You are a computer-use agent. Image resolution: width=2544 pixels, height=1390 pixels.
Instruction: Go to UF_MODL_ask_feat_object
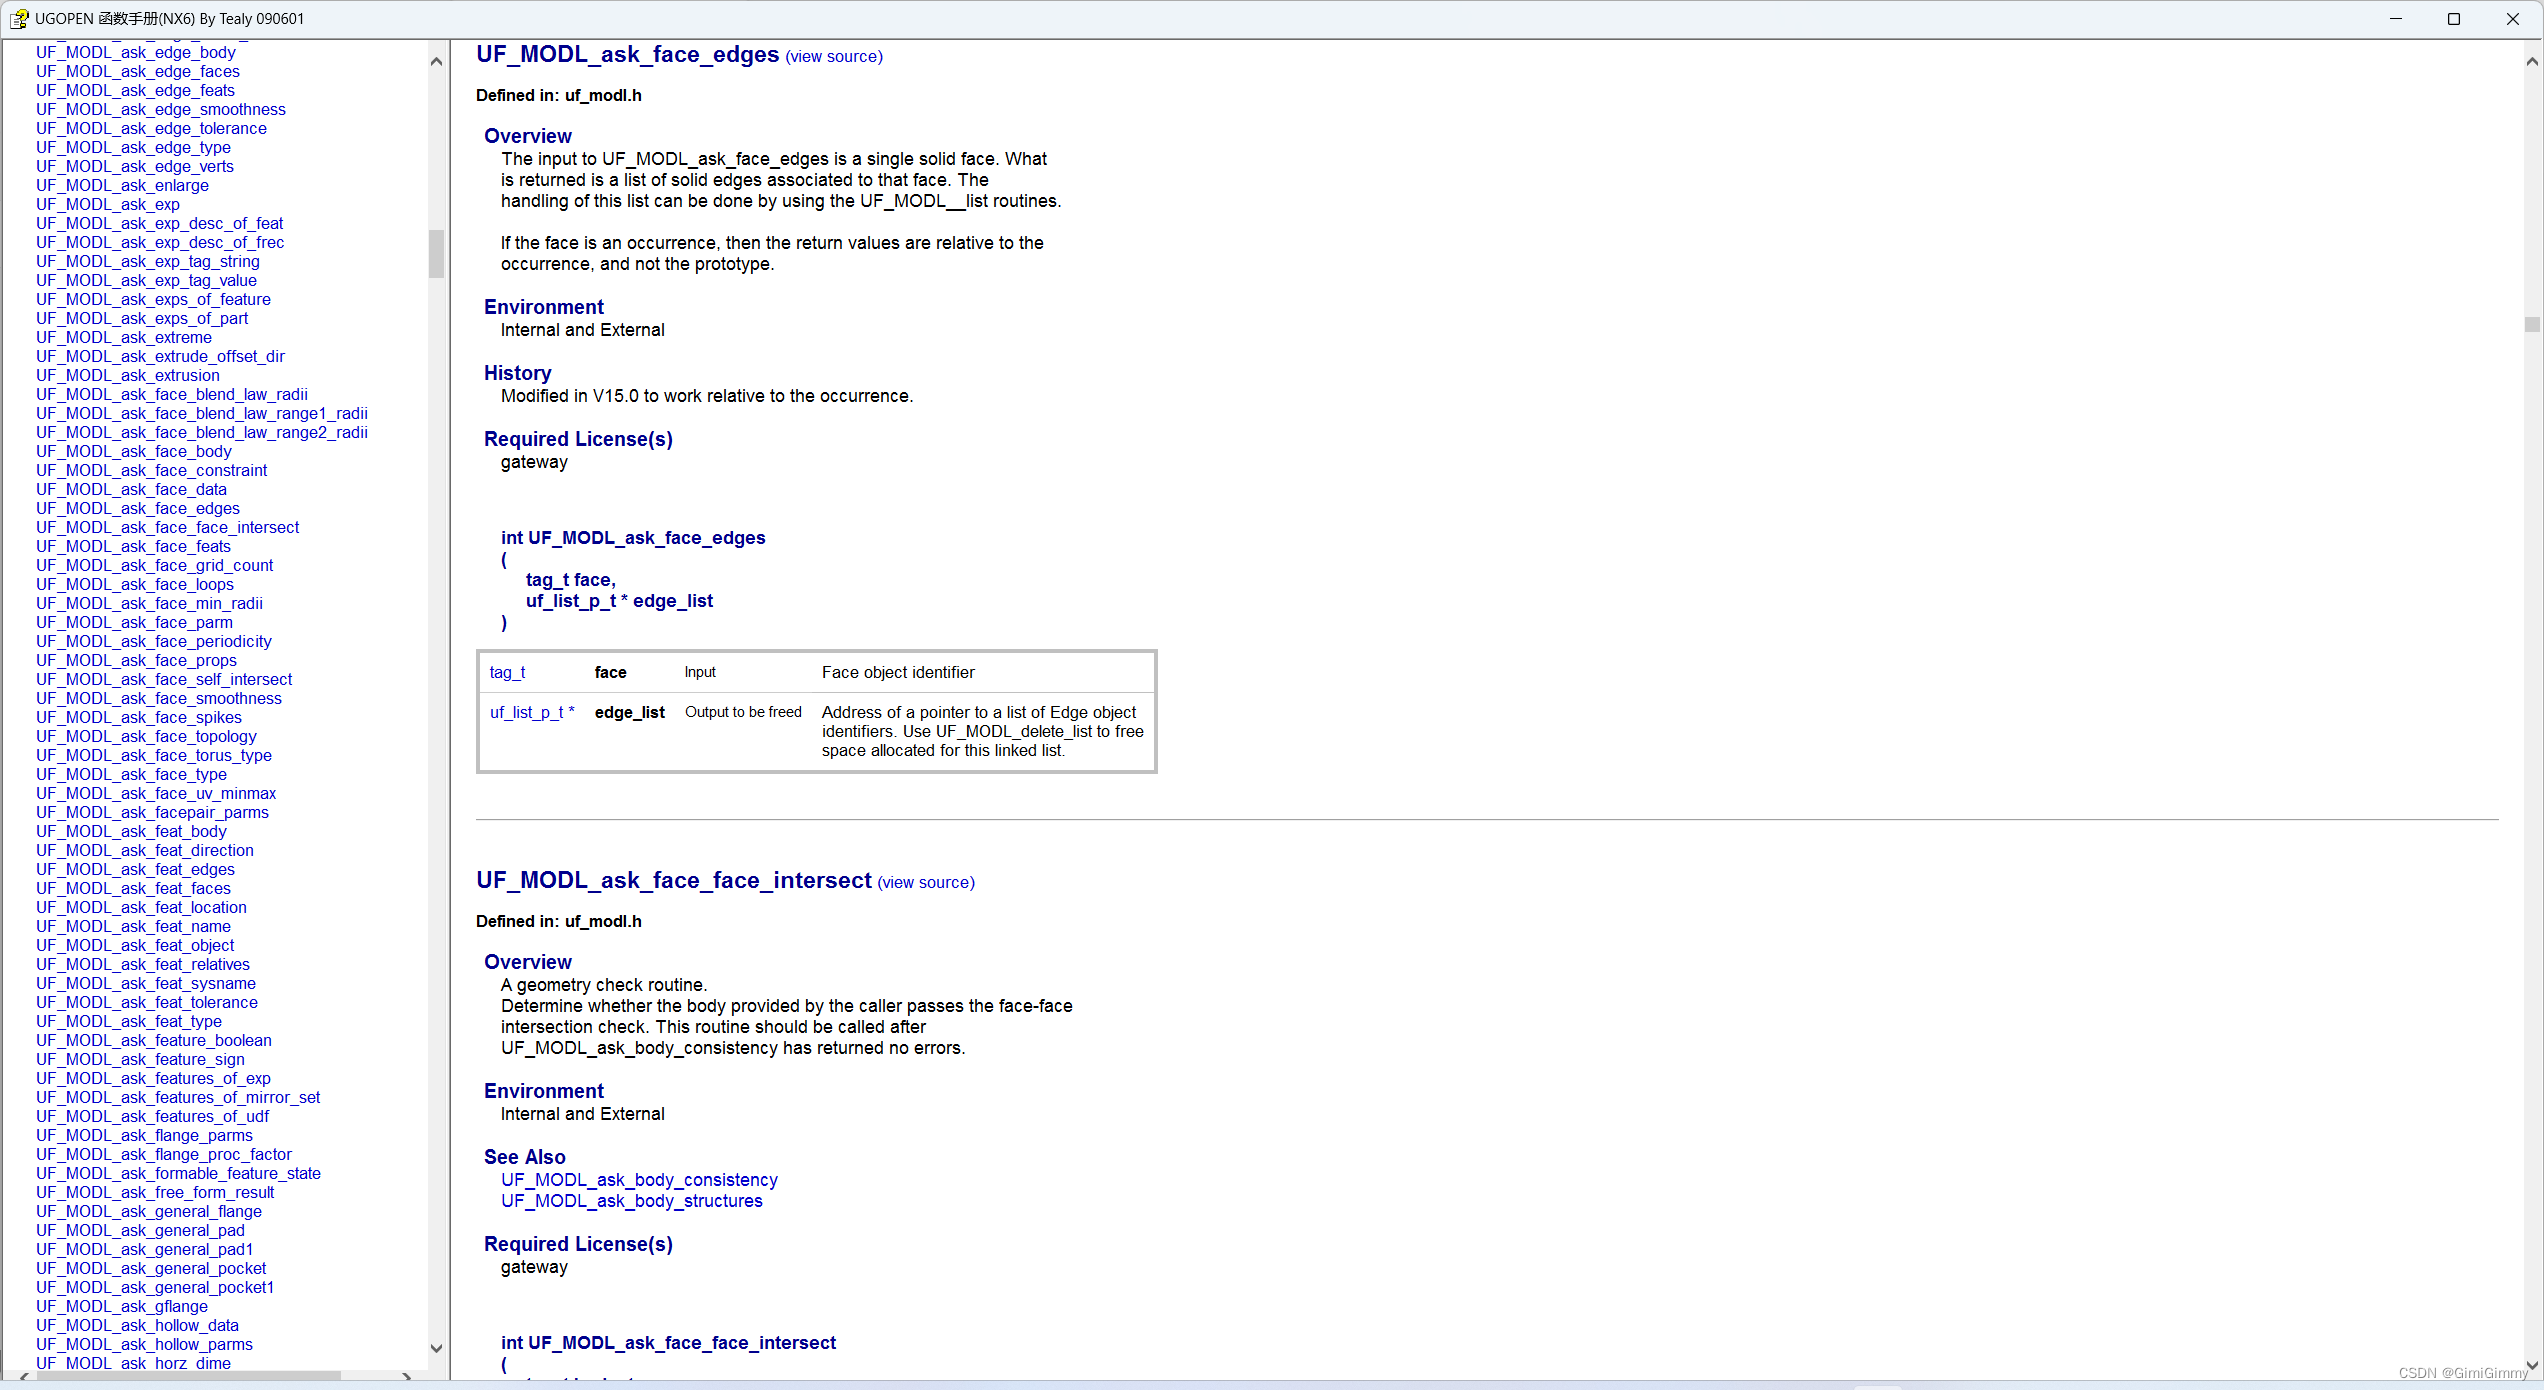[136, 945]
